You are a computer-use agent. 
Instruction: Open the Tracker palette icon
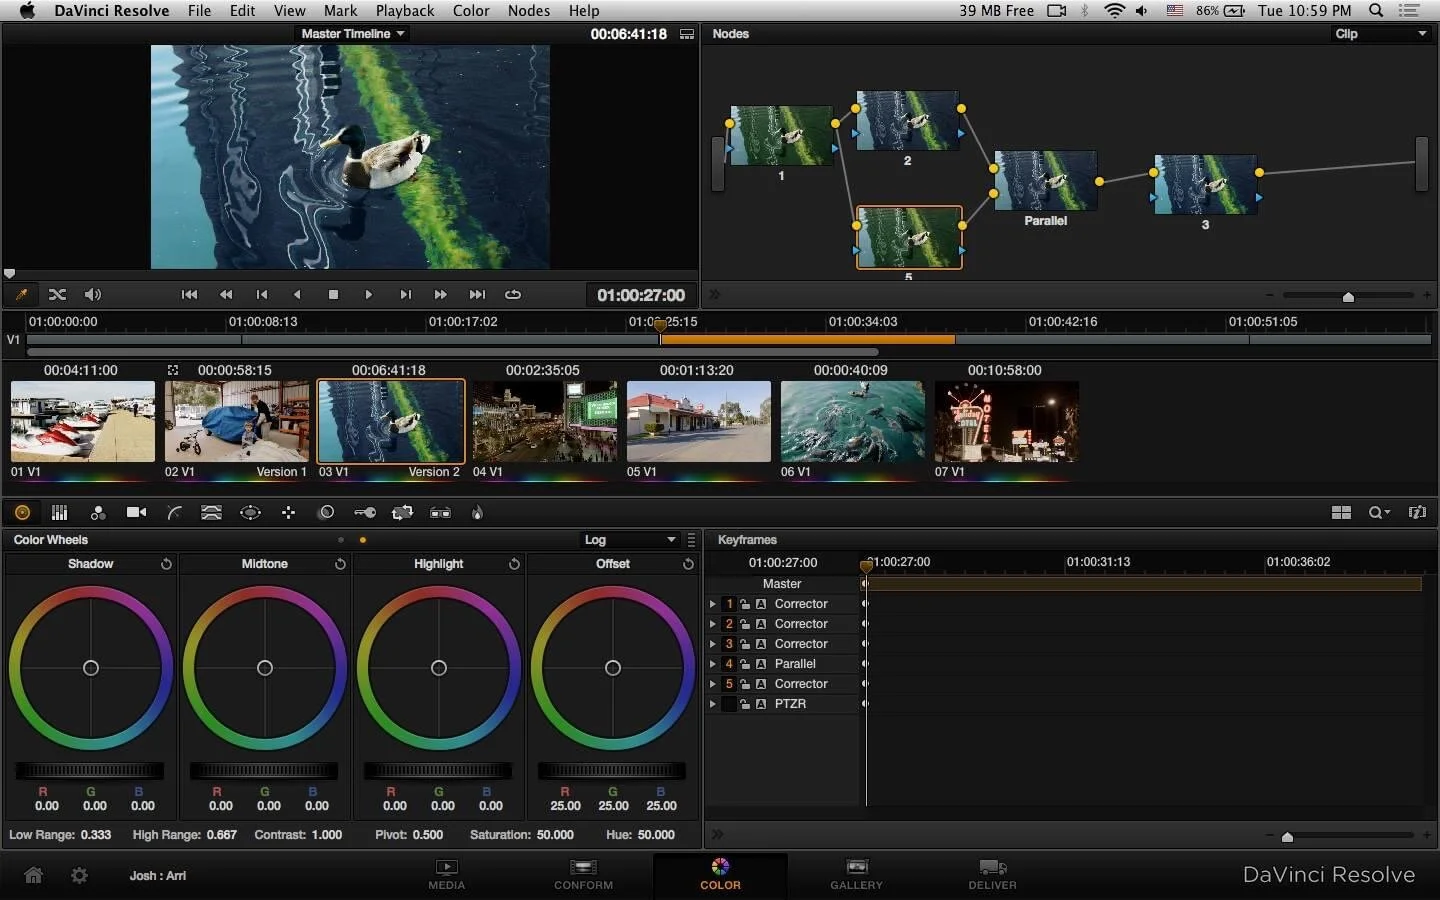288,513
